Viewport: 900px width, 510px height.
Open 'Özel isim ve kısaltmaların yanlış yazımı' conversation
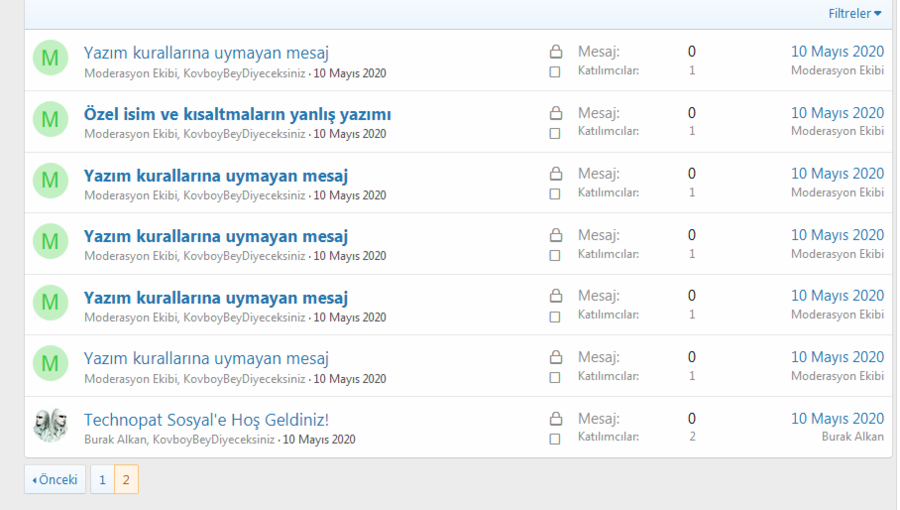237,114
